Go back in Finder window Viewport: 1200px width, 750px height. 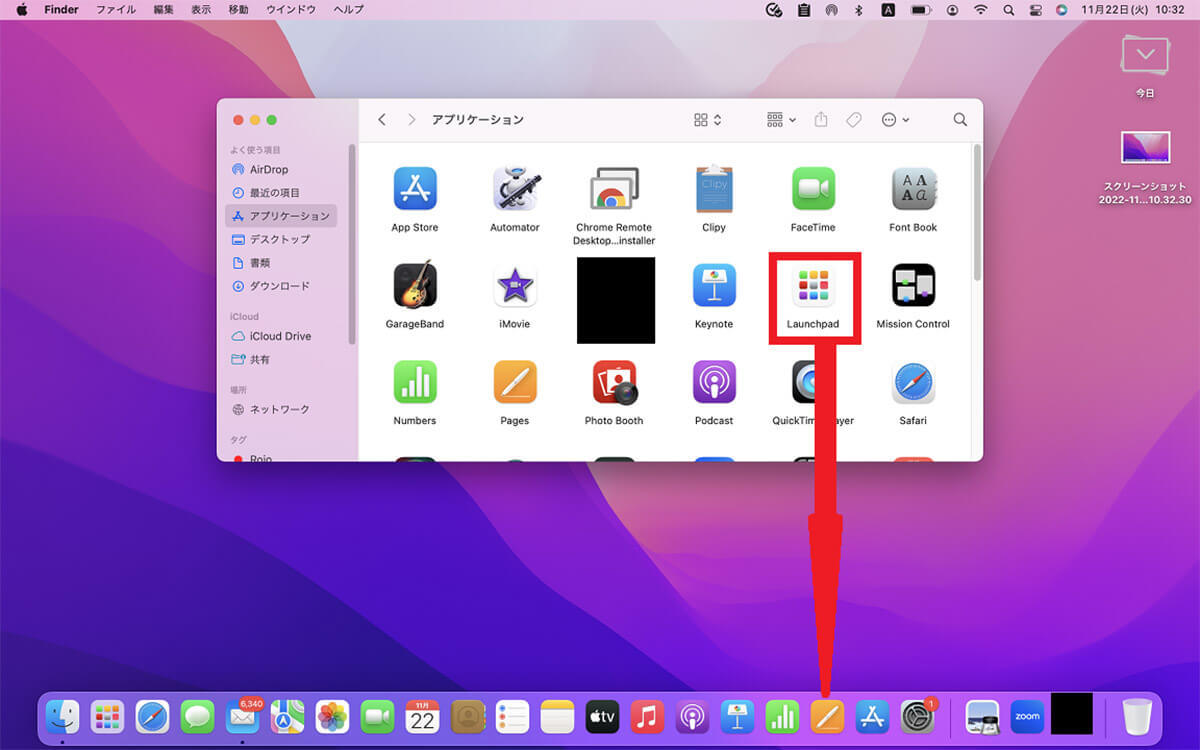[x=382, y=119]
